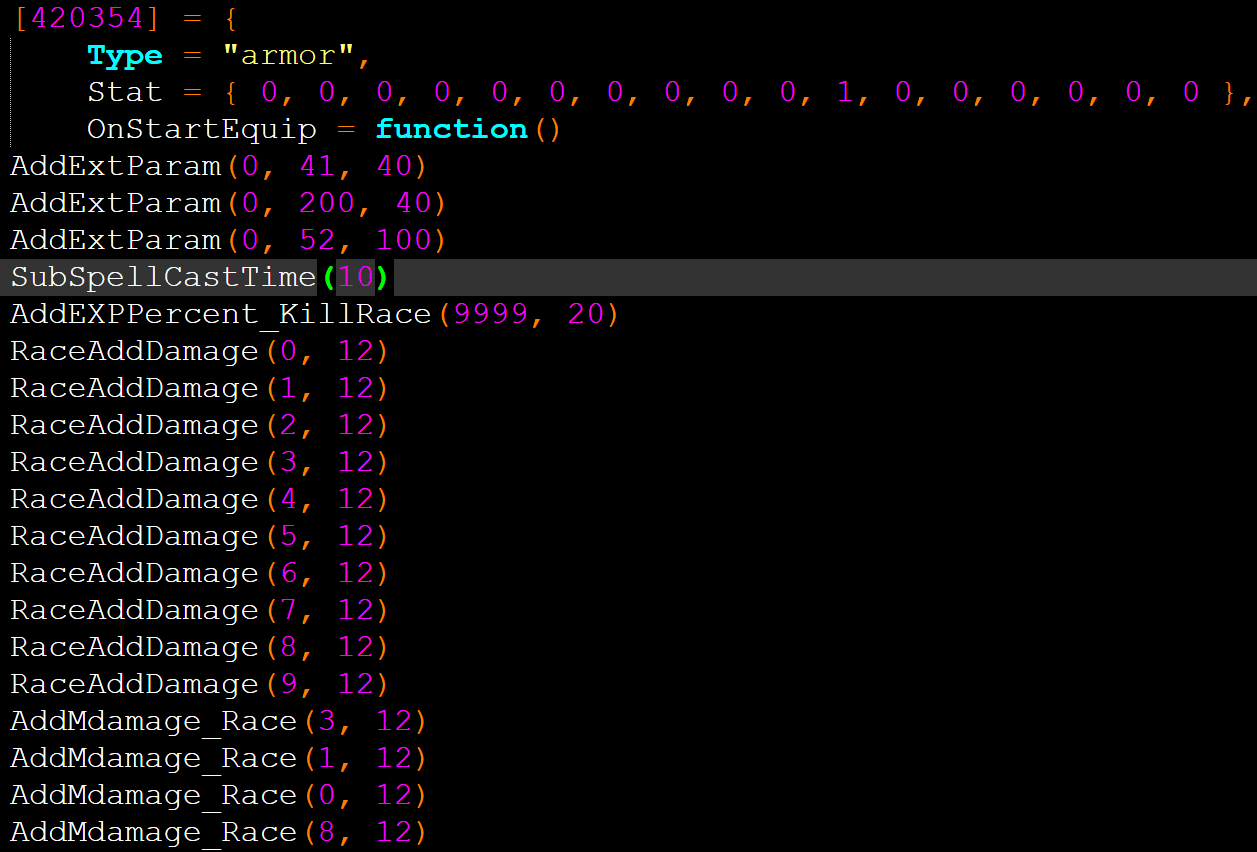
Task: Place cursor on the Type keyword
Action: pos(125,55)
